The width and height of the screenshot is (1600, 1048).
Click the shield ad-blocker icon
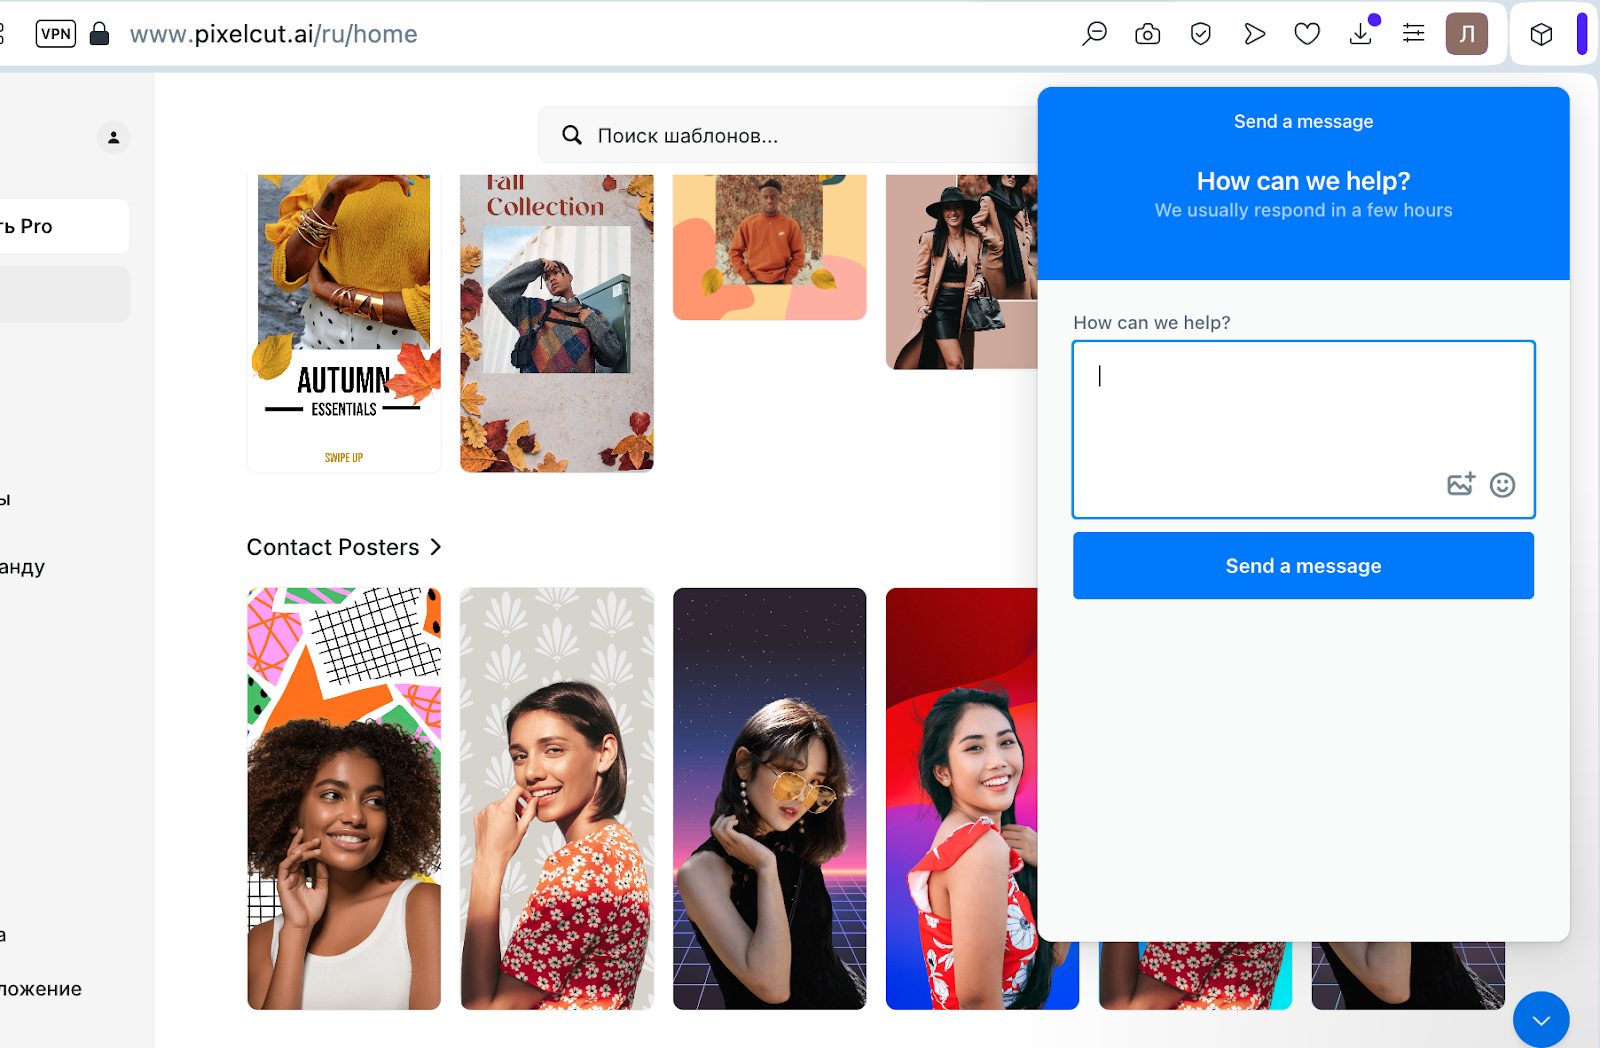(x=1201, y=34)
